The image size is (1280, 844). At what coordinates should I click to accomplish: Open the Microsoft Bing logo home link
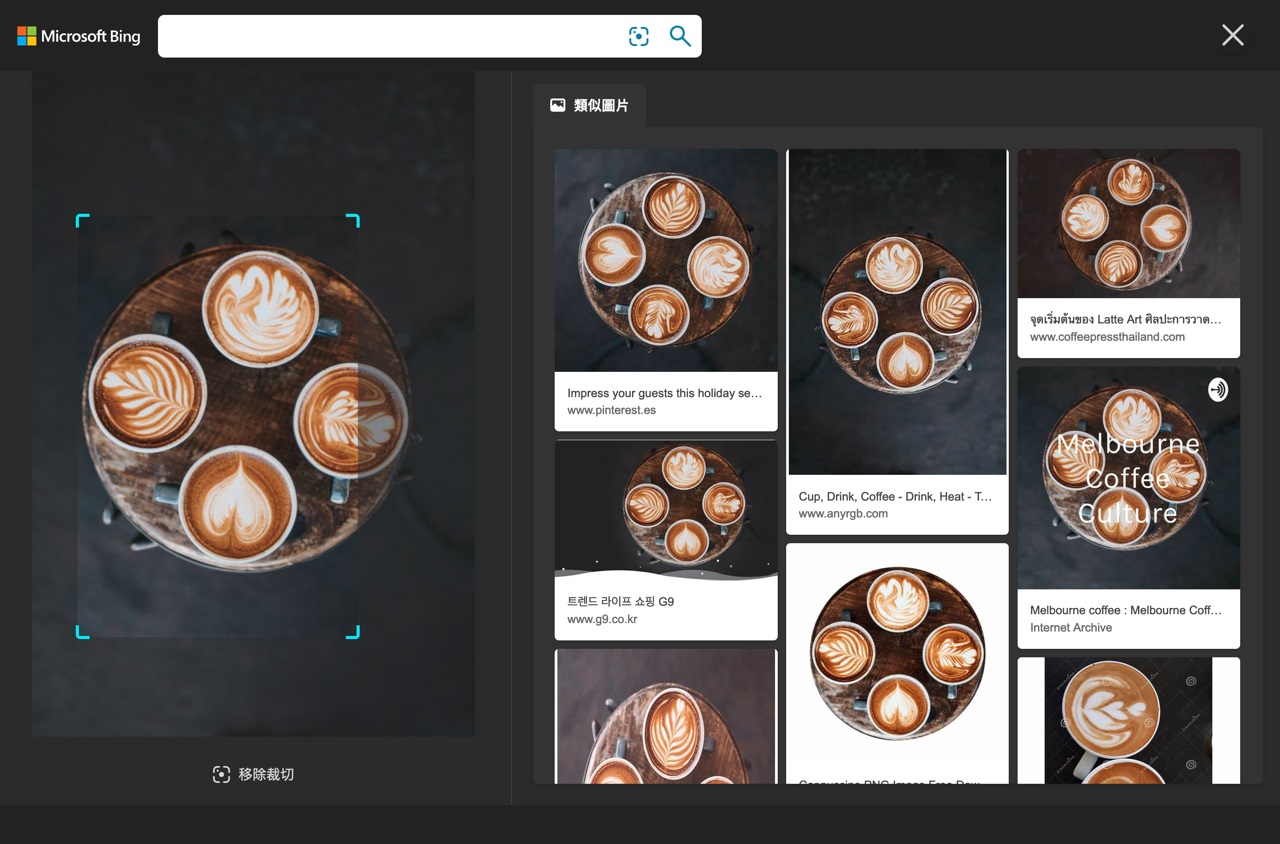click(x=79, y=36)
